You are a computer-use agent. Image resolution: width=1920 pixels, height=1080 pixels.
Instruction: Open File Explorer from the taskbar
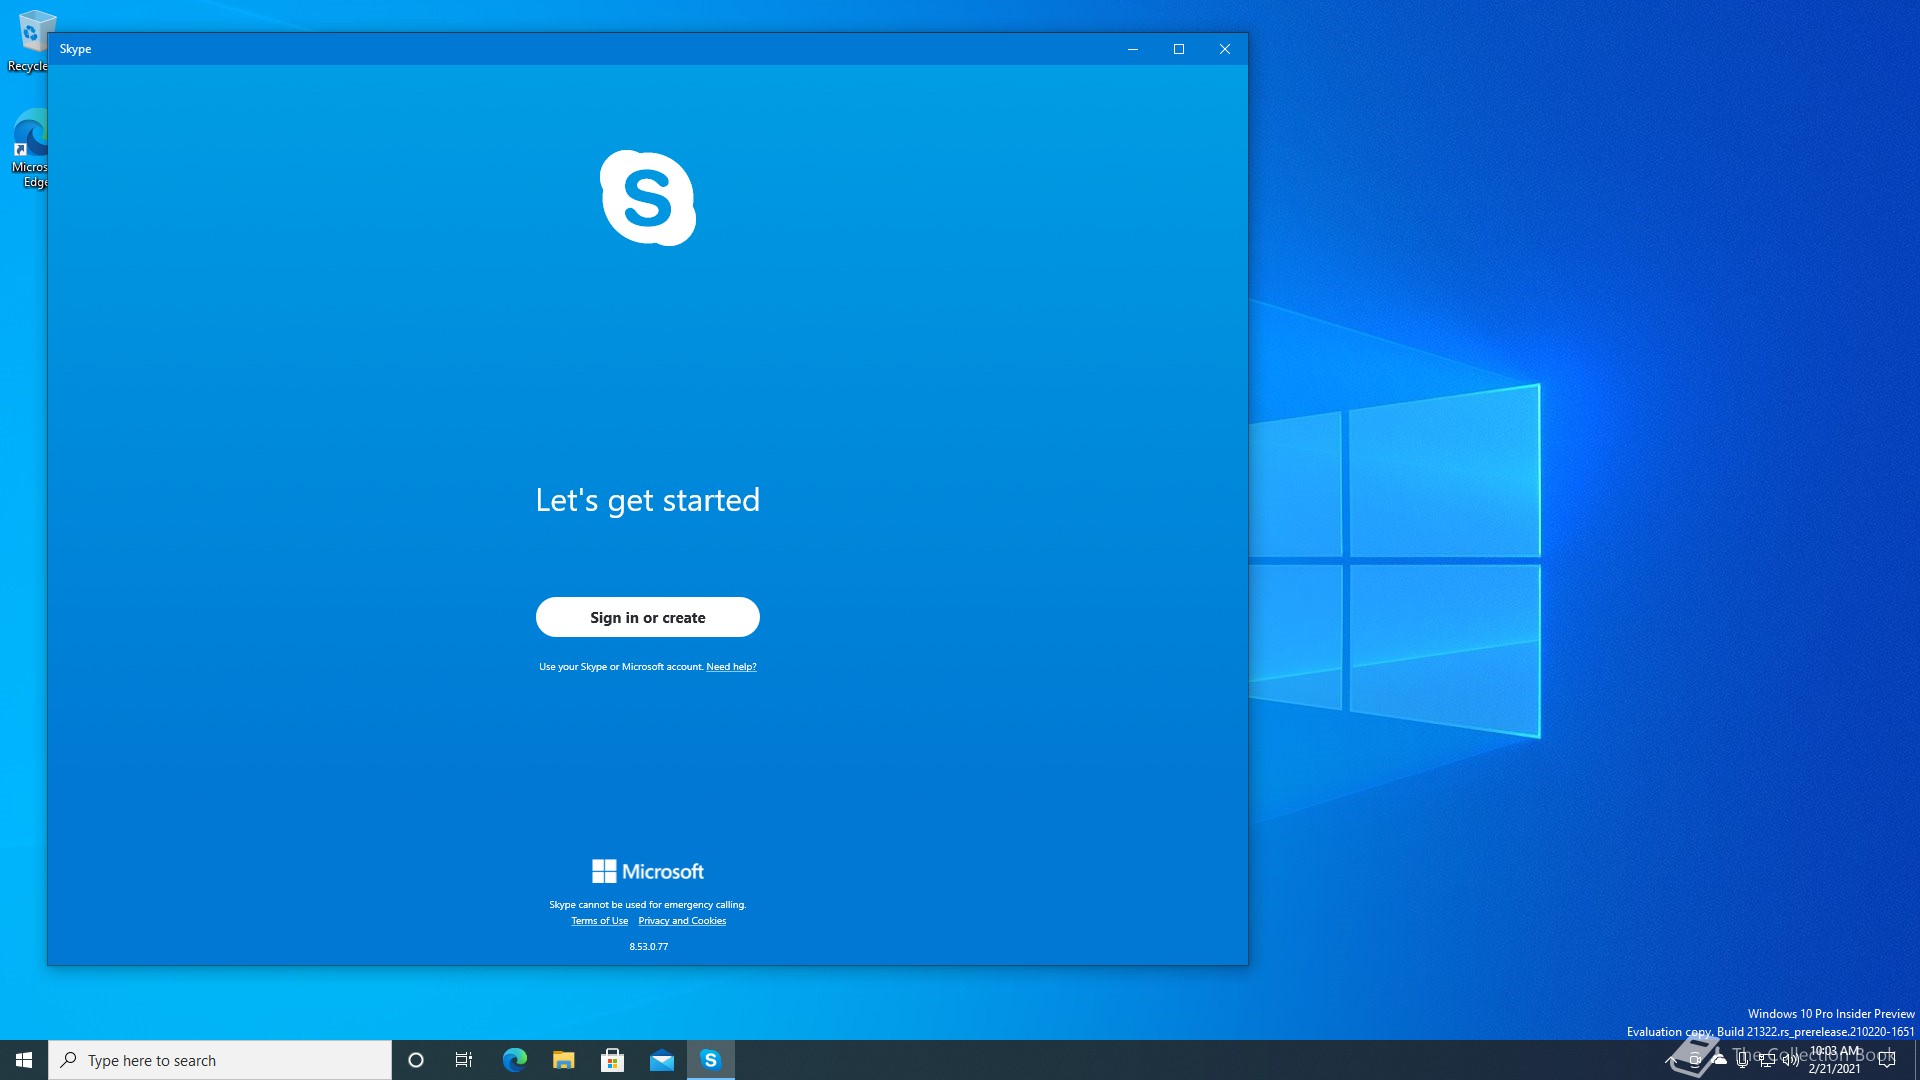pyautogui.click(x=563, y=1060)
